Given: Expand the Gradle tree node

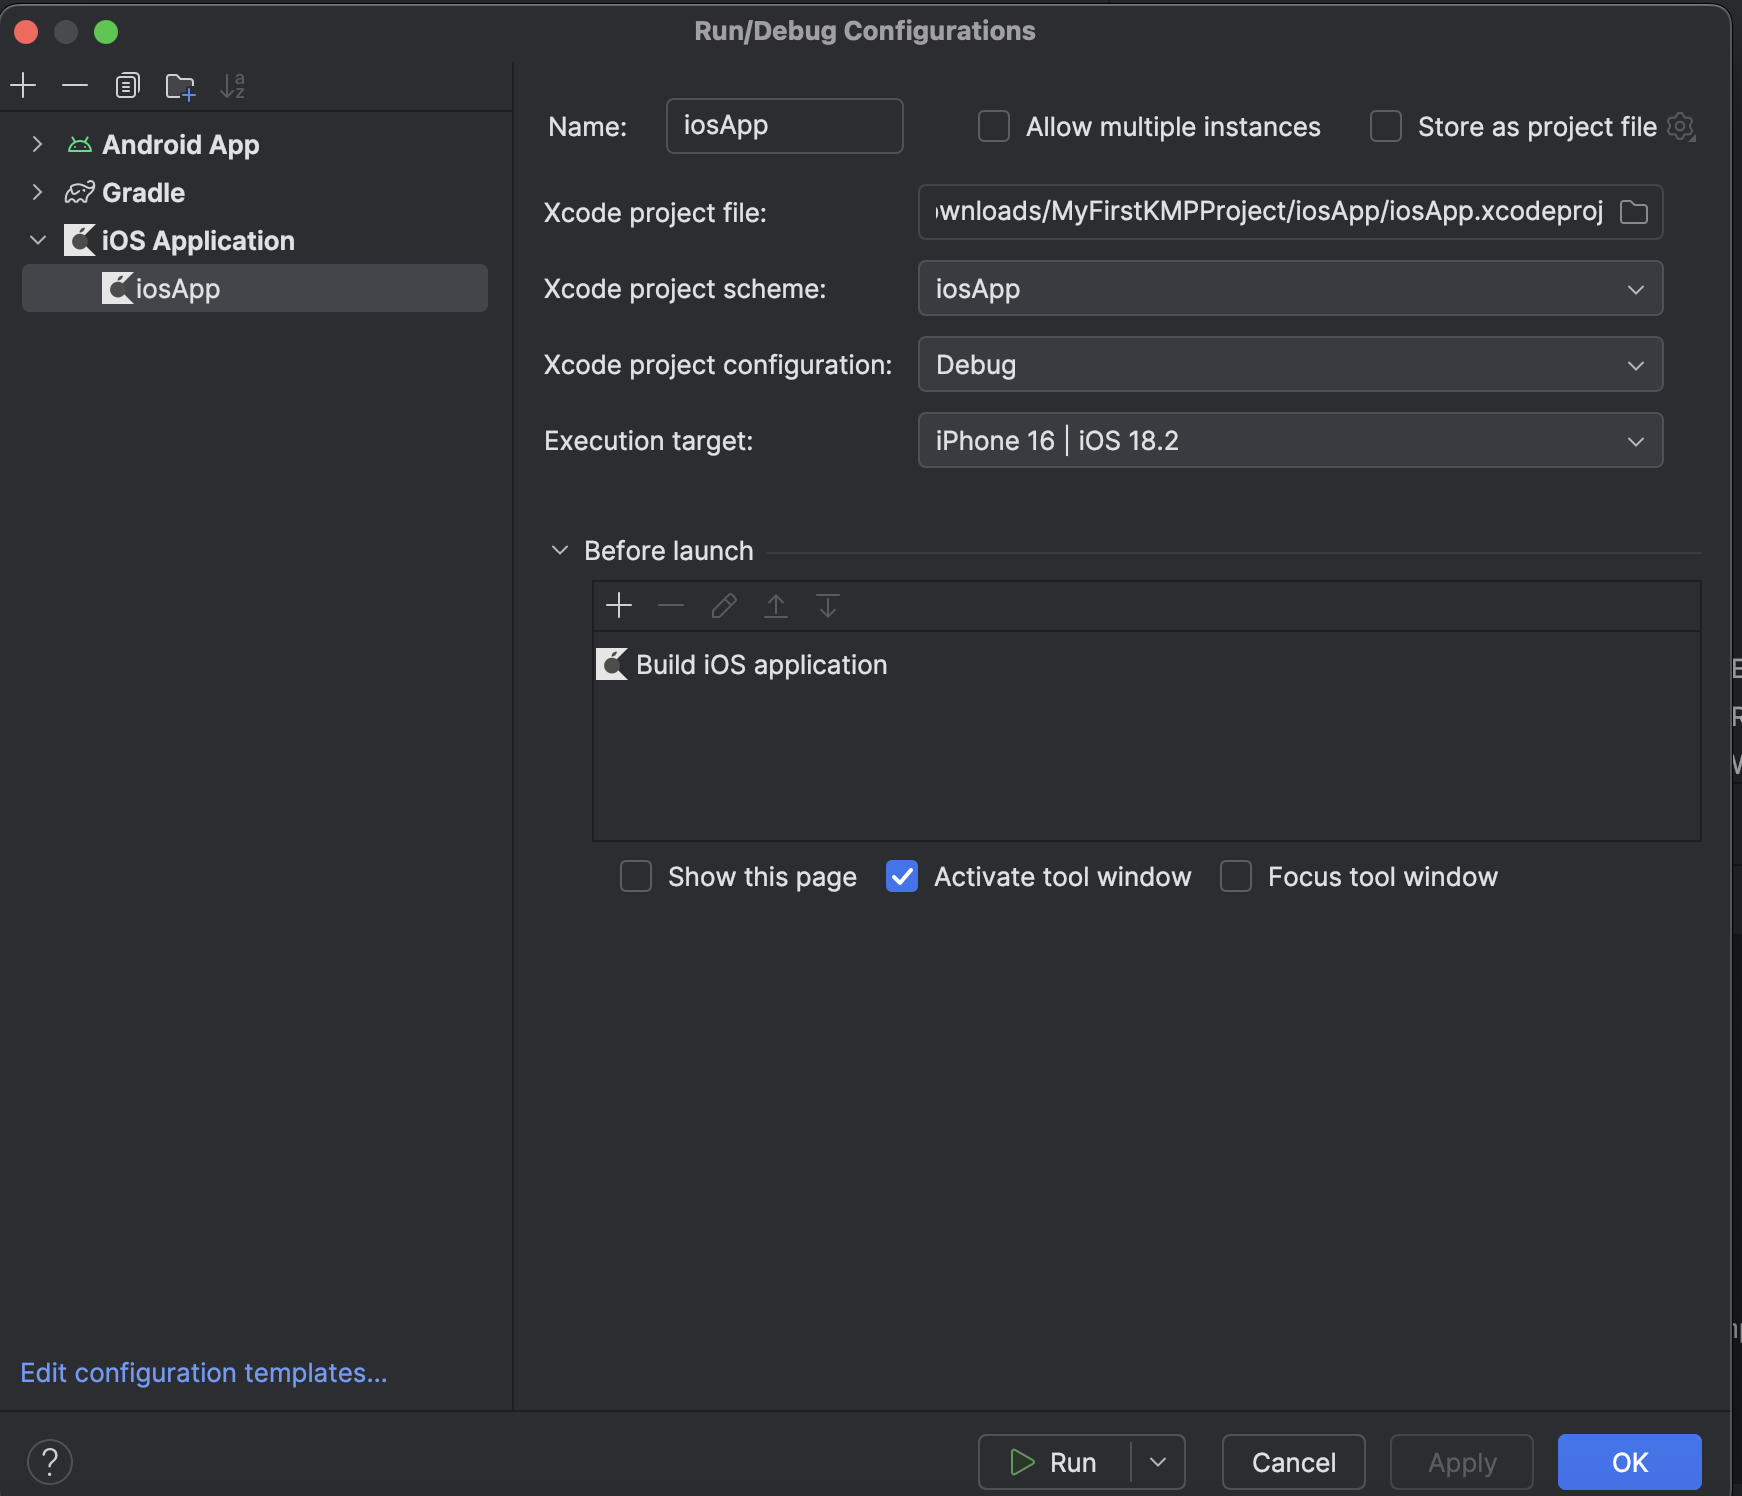Looking at the screenshot, I should [37, 193].
